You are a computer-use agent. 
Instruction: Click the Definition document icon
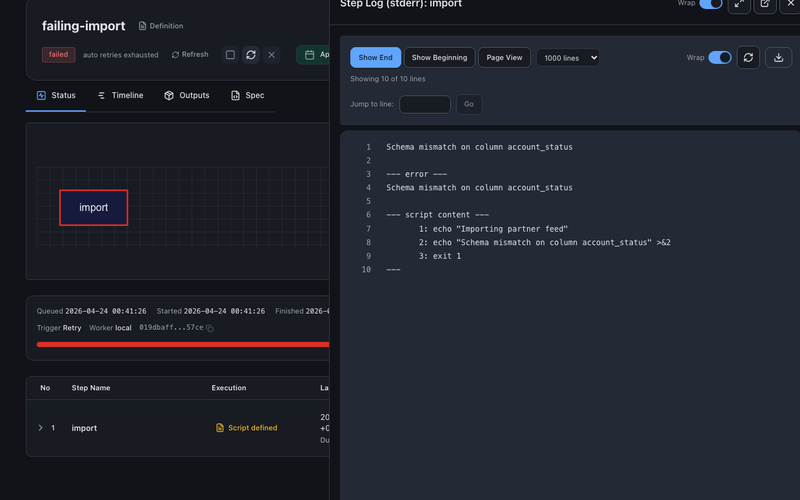(x=142, y=26)
